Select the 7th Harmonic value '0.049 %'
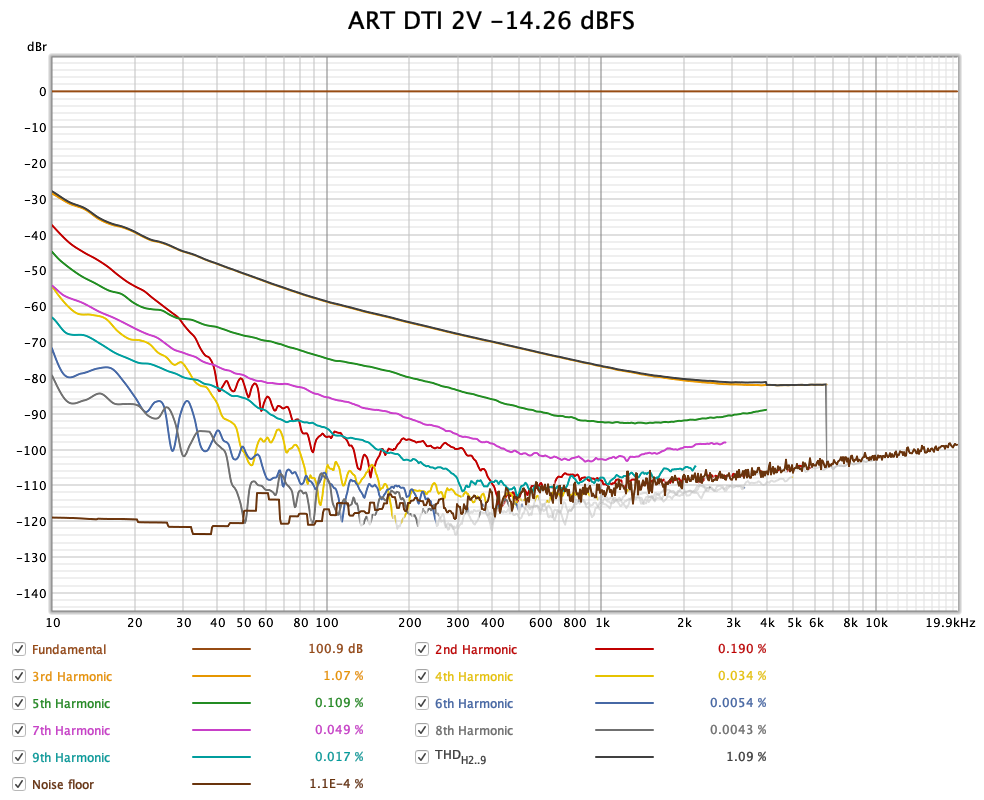The width and height of the screenshot is (984, 800). coord(339,729)
